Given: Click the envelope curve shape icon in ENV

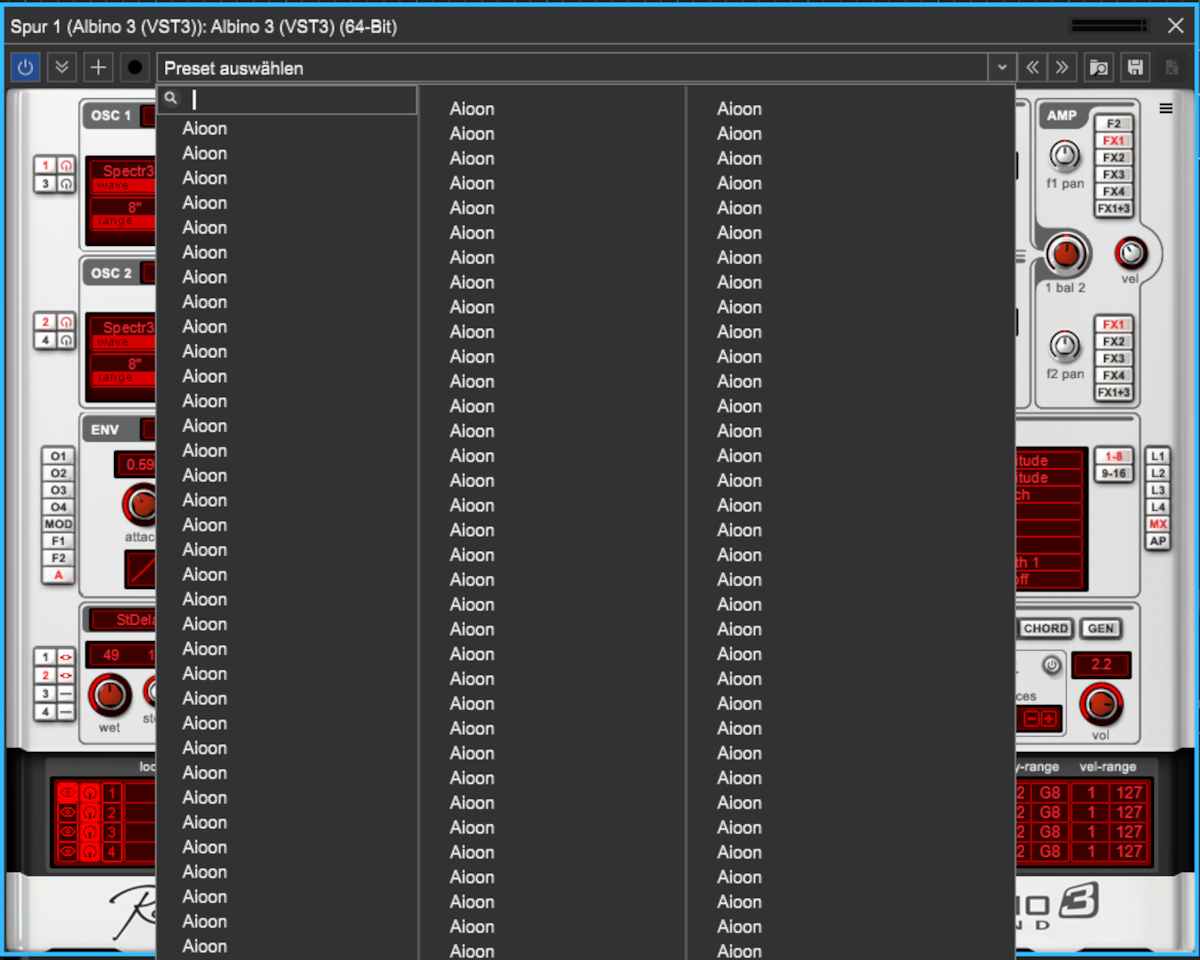Looking at the screenshot, I should pos(140,569).
